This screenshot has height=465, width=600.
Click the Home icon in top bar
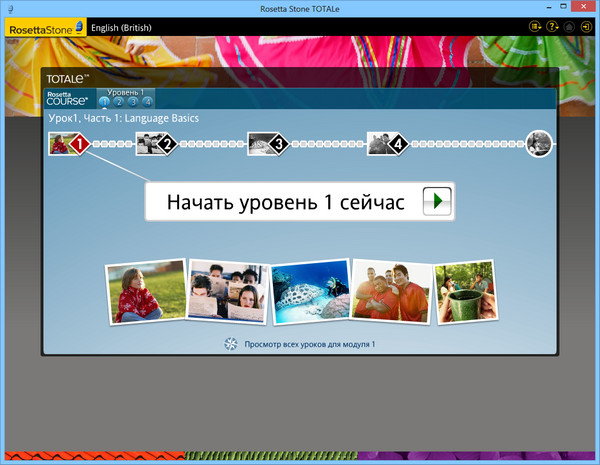pyautogui.click(x=568, y=27)
